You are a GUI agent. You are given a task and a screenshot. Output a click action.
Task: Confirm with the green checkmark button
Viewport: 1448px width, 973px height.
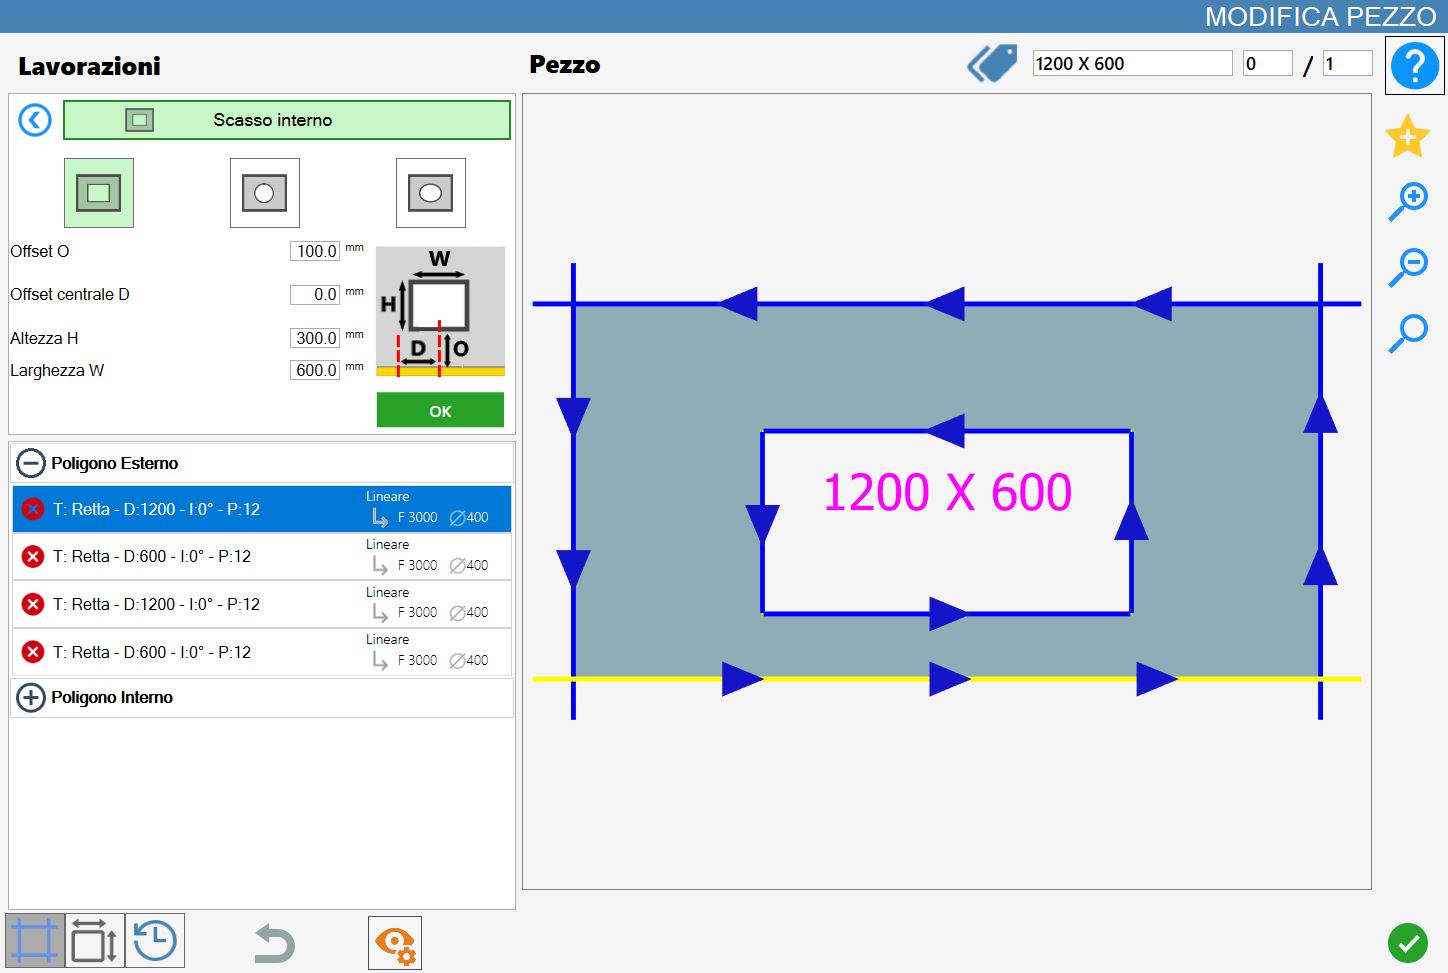(x=1408, y=942)
